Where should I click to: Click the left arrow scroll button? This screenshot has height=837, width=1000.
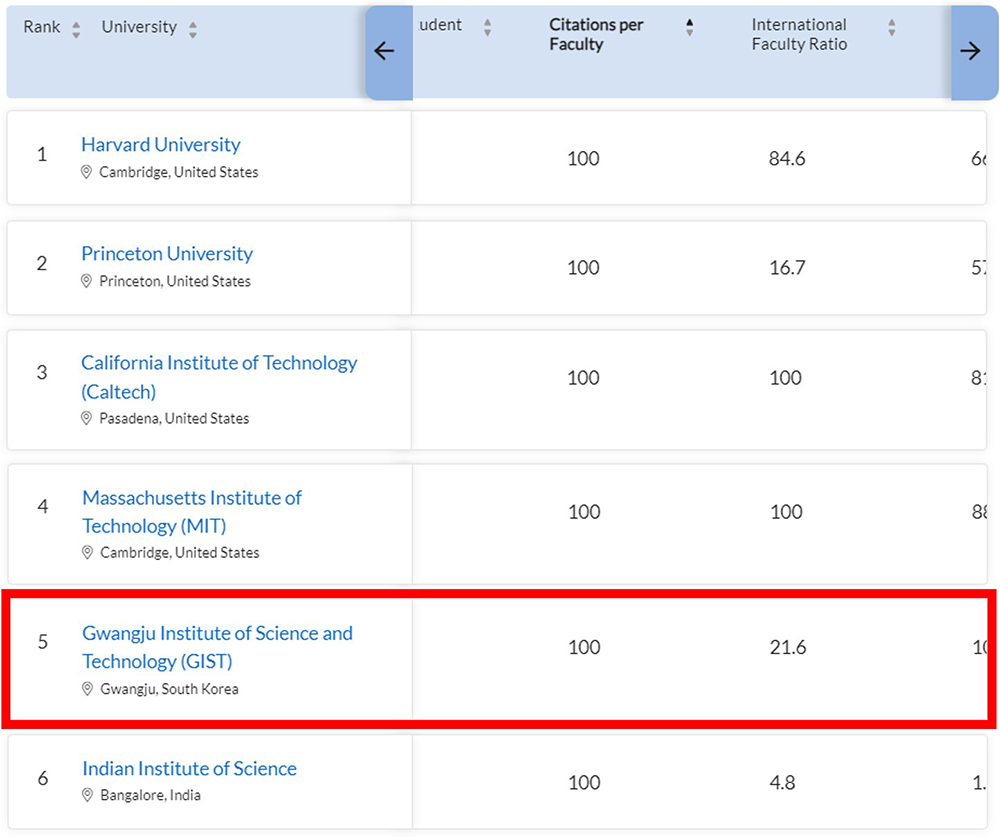(x=385, y=52)
